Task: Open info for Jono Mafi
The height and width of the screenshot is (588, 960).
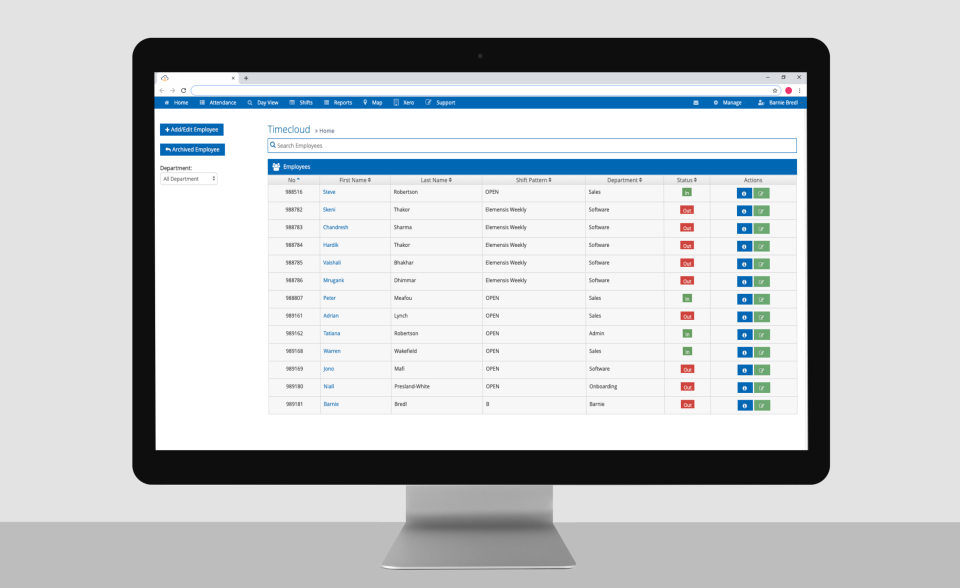Action: click(x=744, y=371)
